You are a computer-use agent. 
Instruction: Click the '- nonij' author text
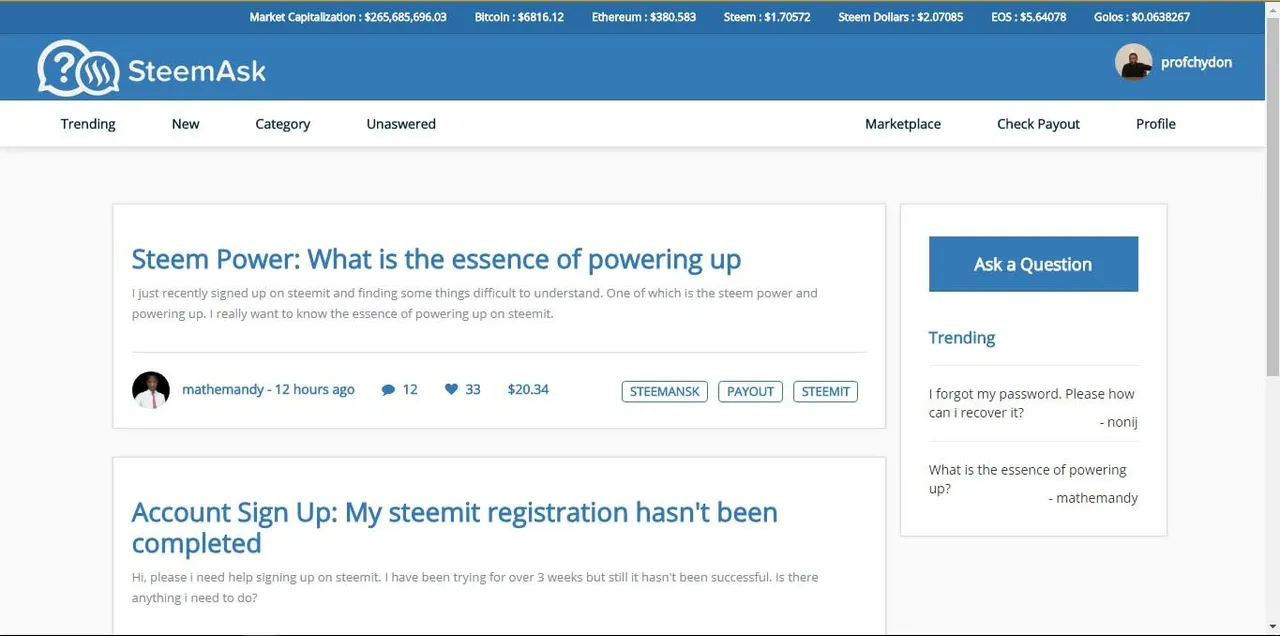click(x=1119, y=422)
